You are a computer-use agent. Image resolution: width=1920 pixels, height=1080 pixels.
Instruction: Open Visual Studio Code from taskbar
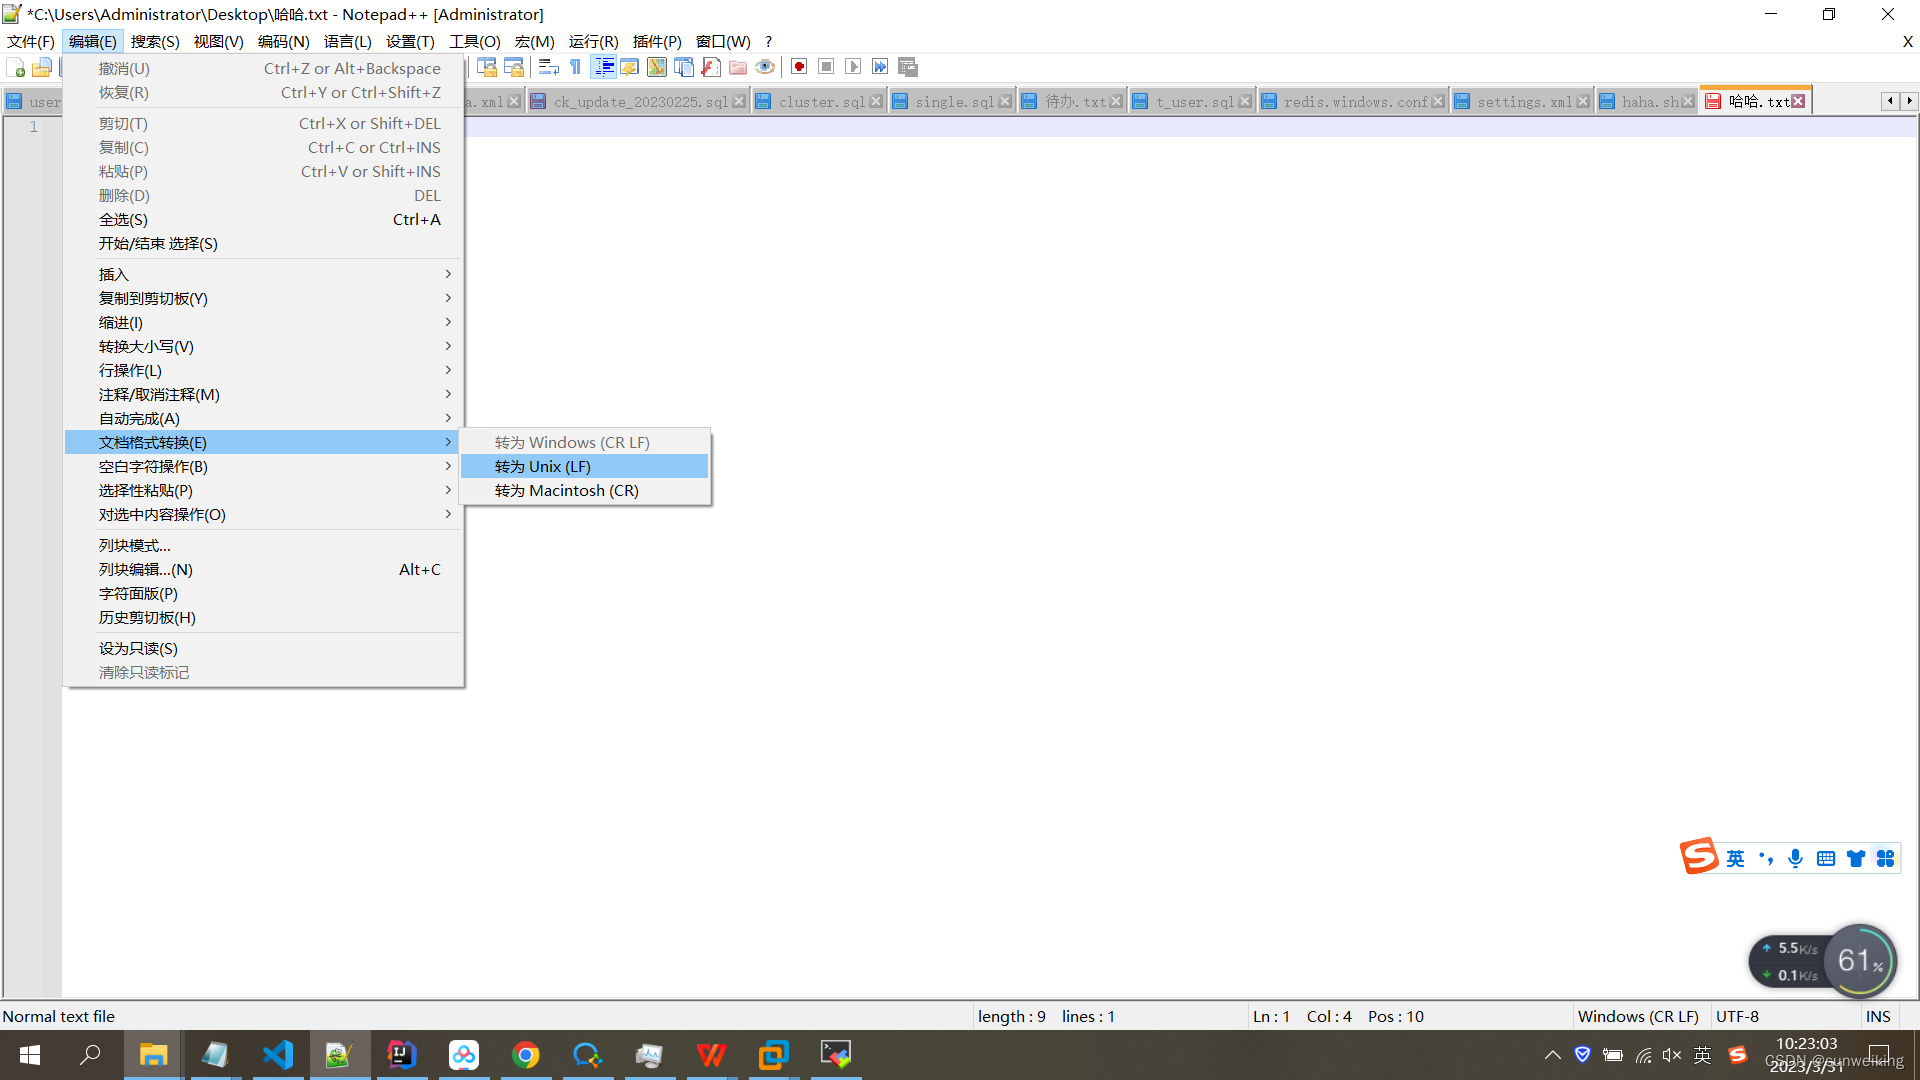pos(277,1055)
